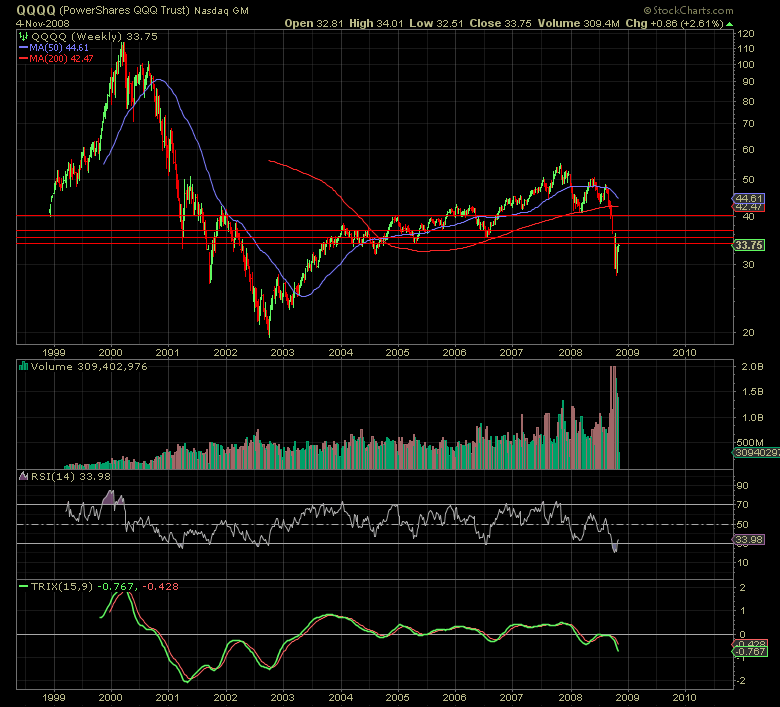This screenshot has width=780, height=707.
Task: Click the Volume 309,402,976 legend text
Action: [x=89, y=366]
